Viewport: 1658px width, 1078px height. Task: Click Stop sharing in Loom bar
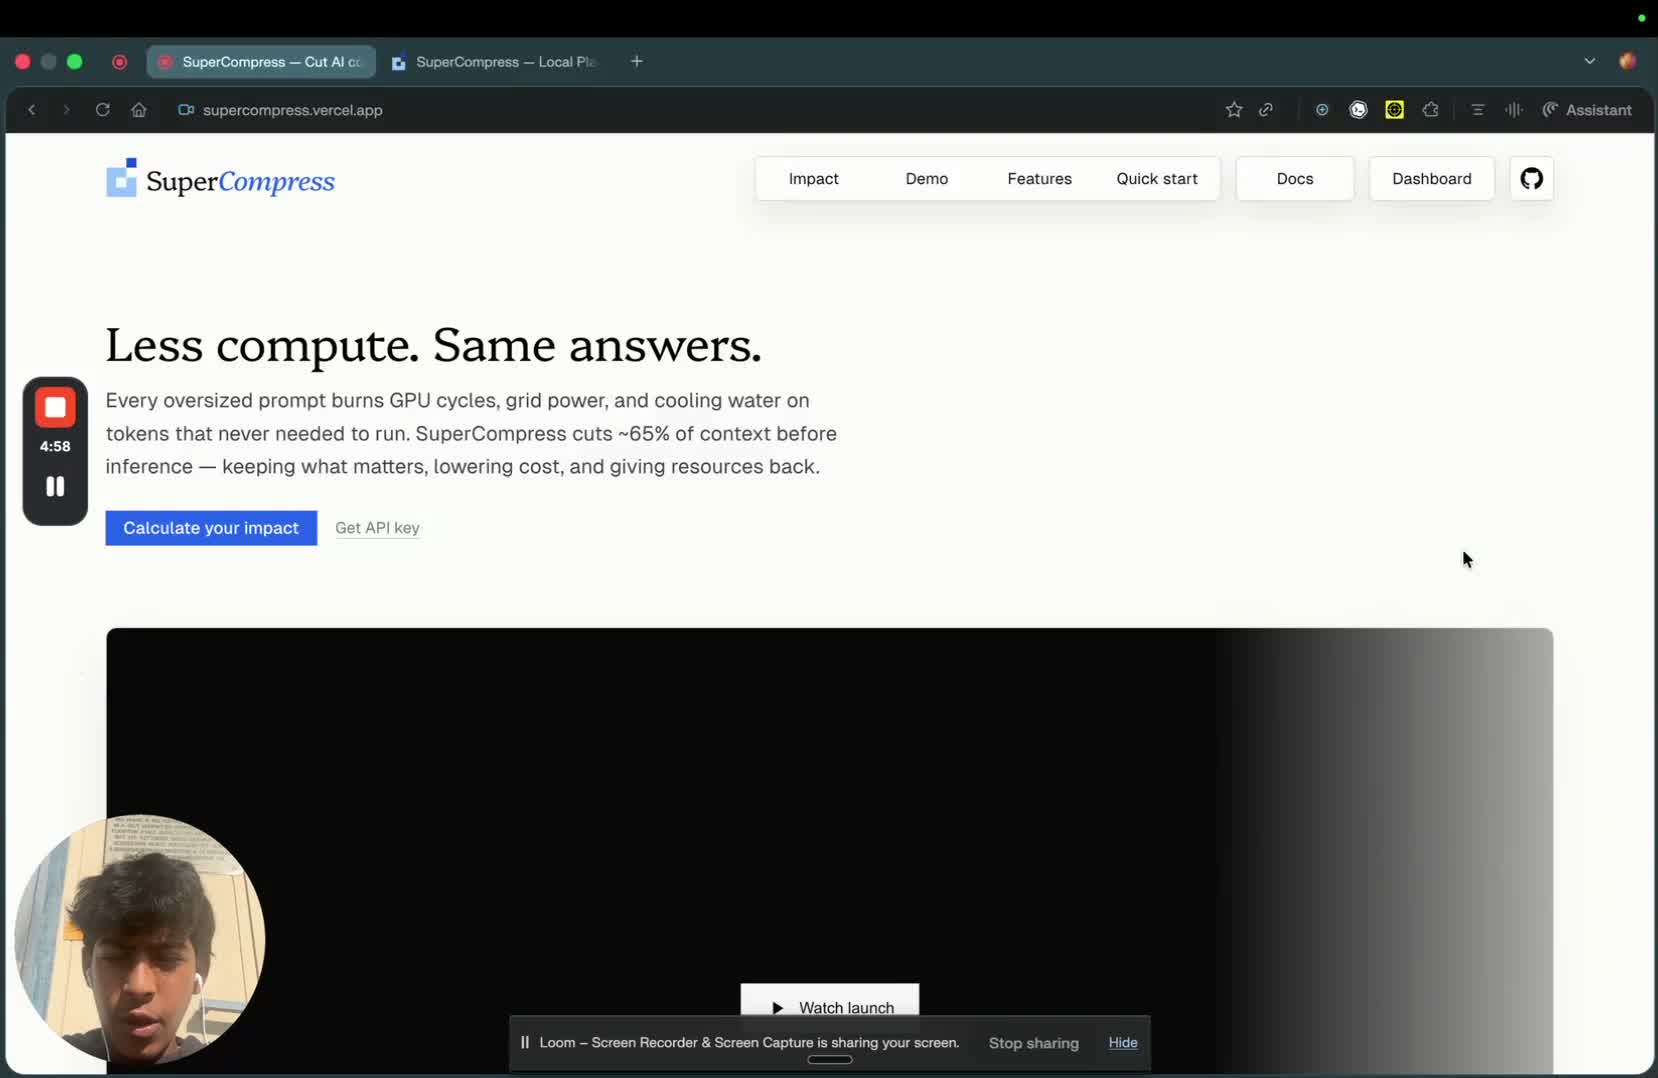tap(1033, 1043)
